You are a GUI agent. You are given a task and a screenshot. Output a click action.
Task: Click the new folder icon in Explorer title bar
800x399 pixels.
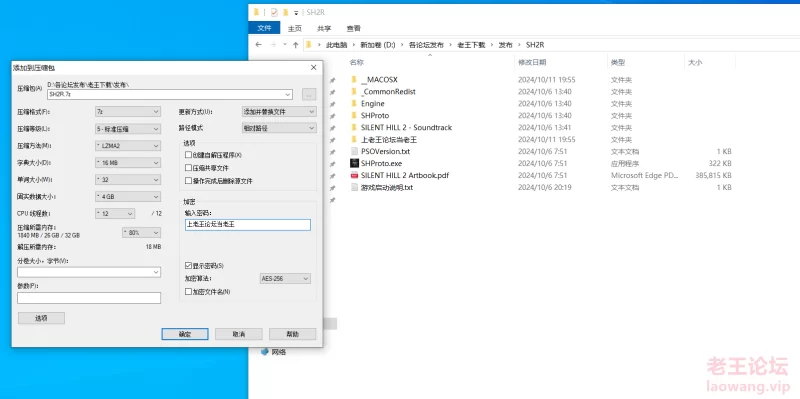tap(286, 12)
